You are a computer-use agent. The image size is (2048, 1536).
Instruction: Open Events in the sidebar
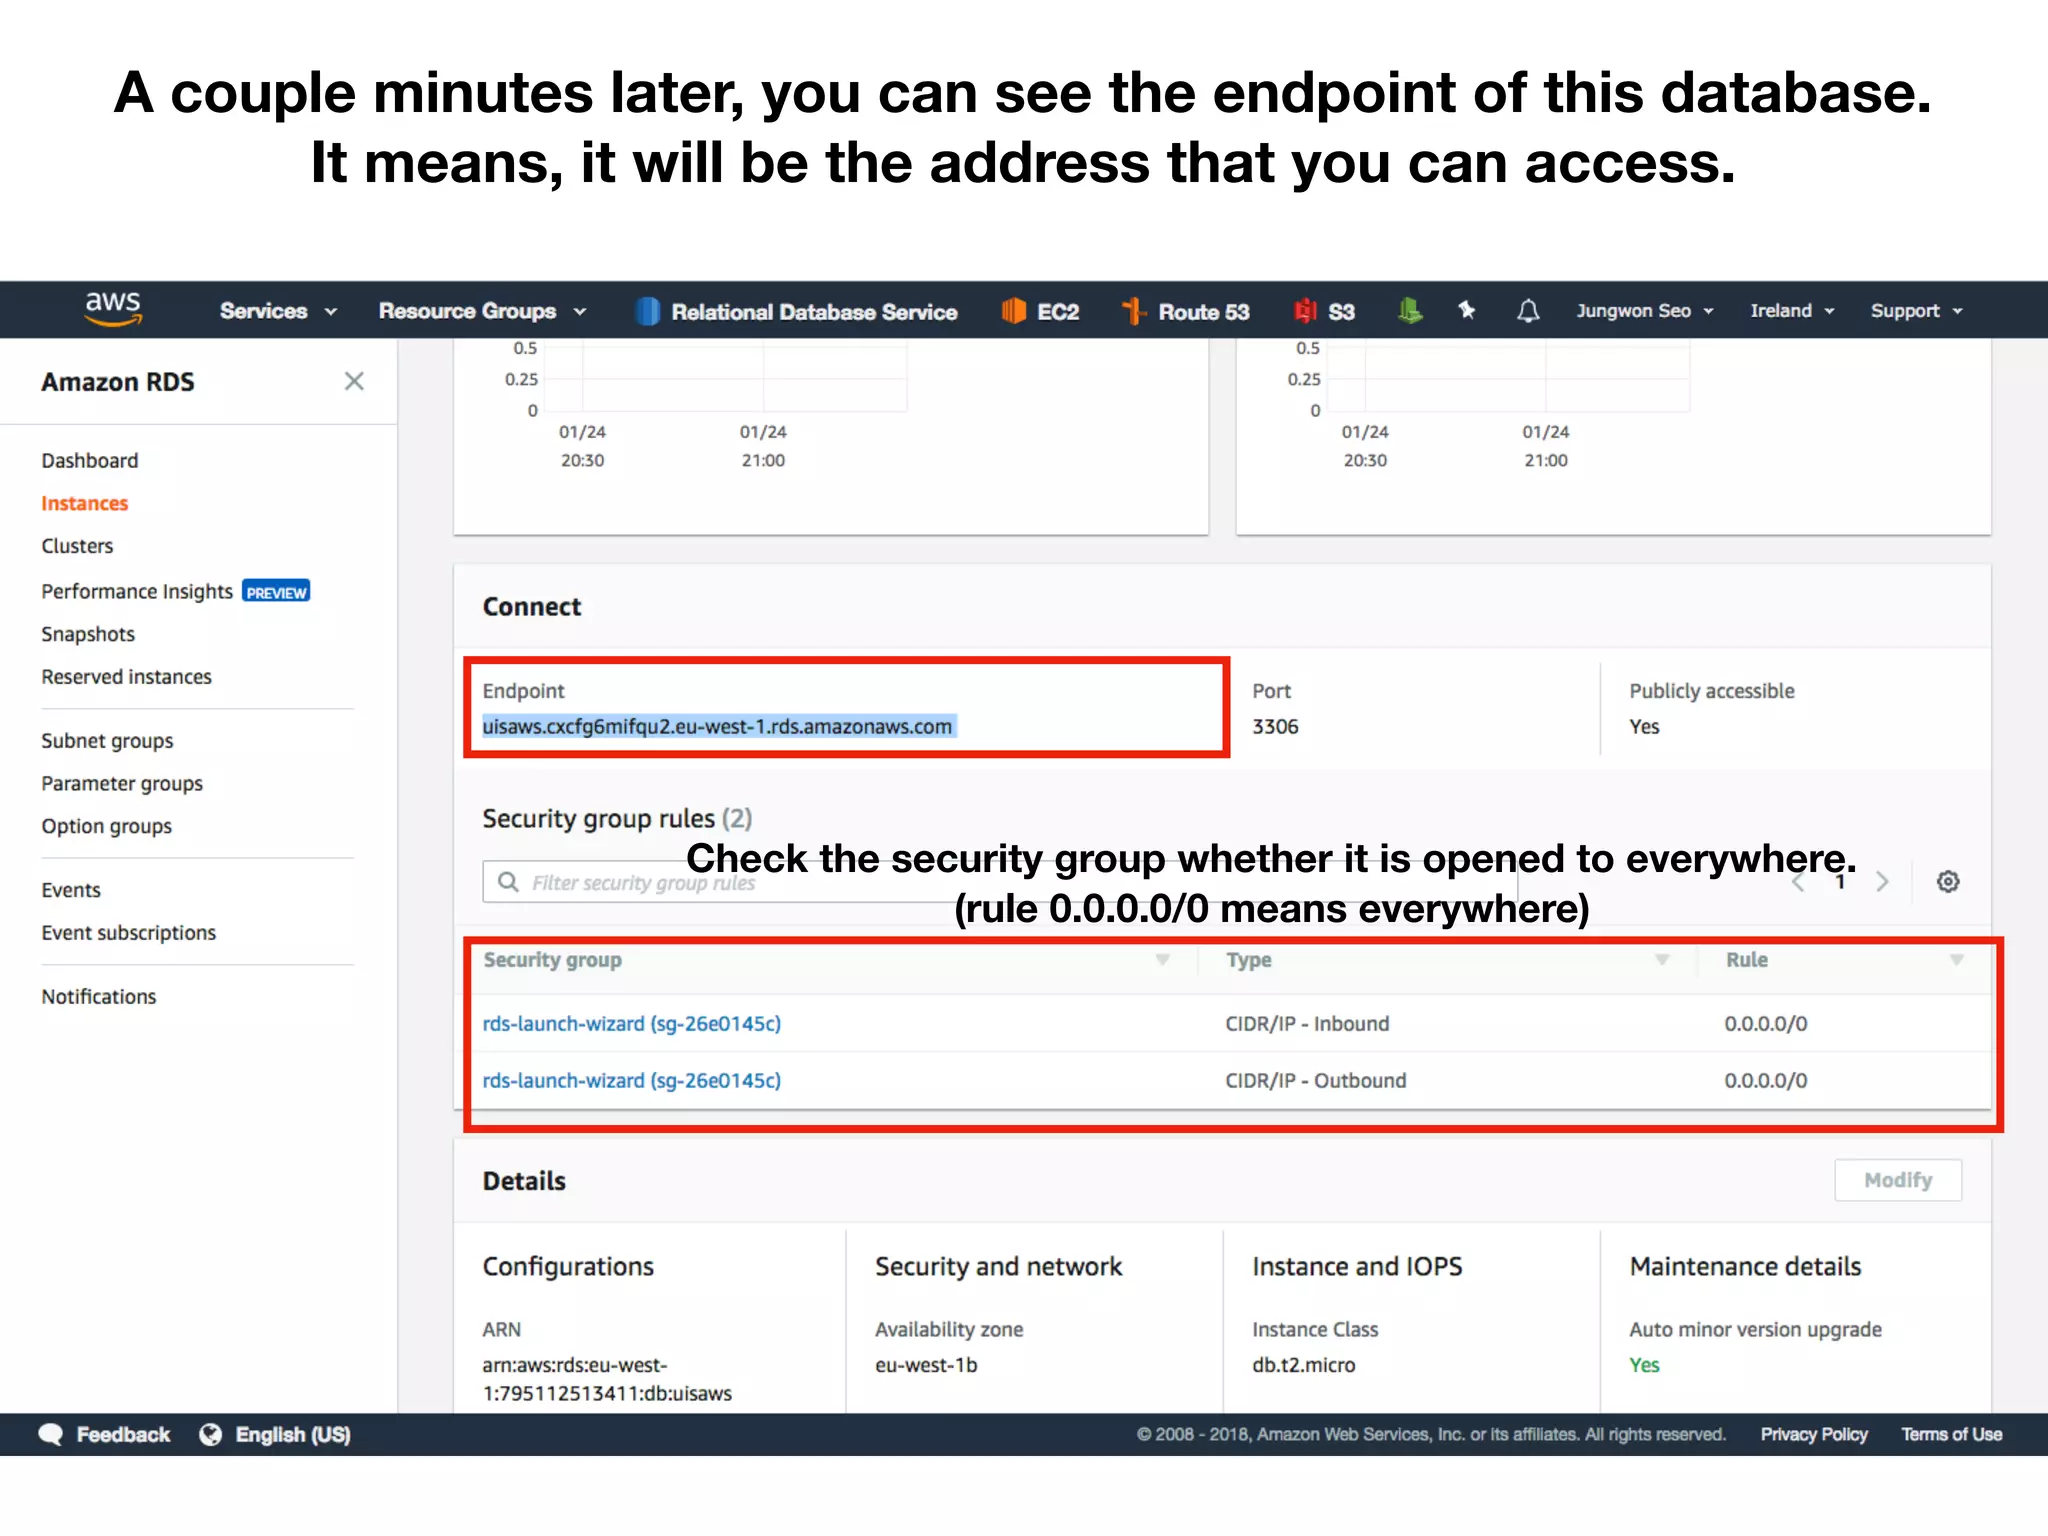tap(71, 890)
